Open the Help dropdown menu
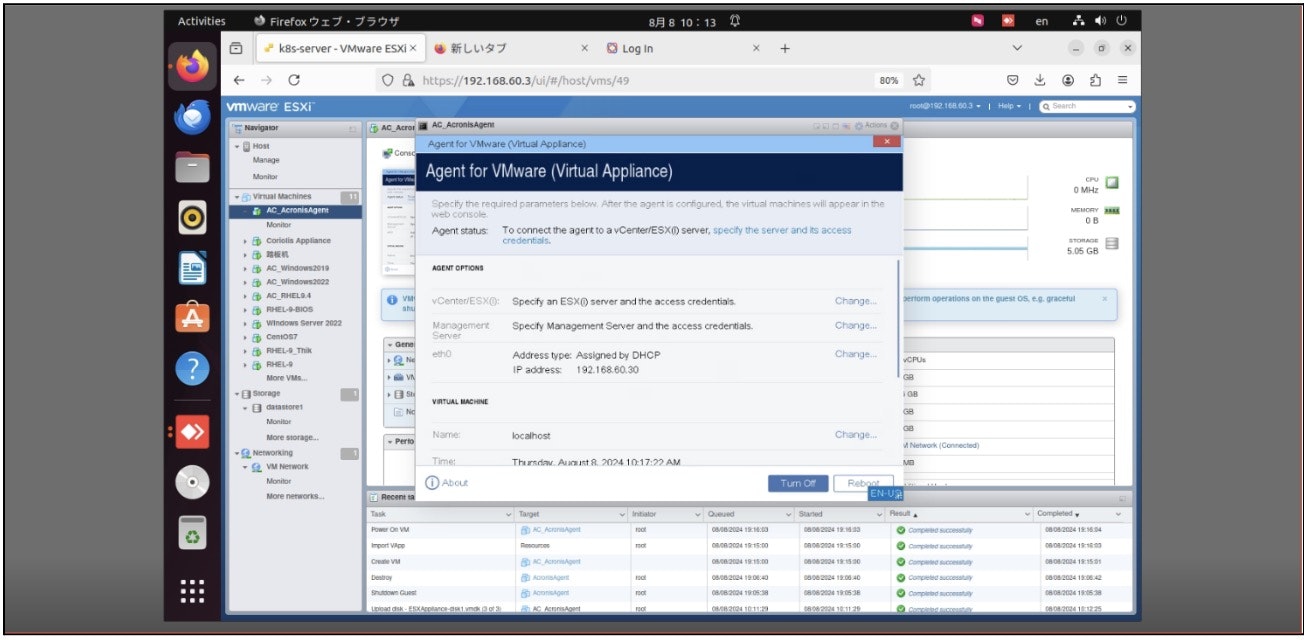This screenshot has height=640, width=1304. tap(1011, 106)
